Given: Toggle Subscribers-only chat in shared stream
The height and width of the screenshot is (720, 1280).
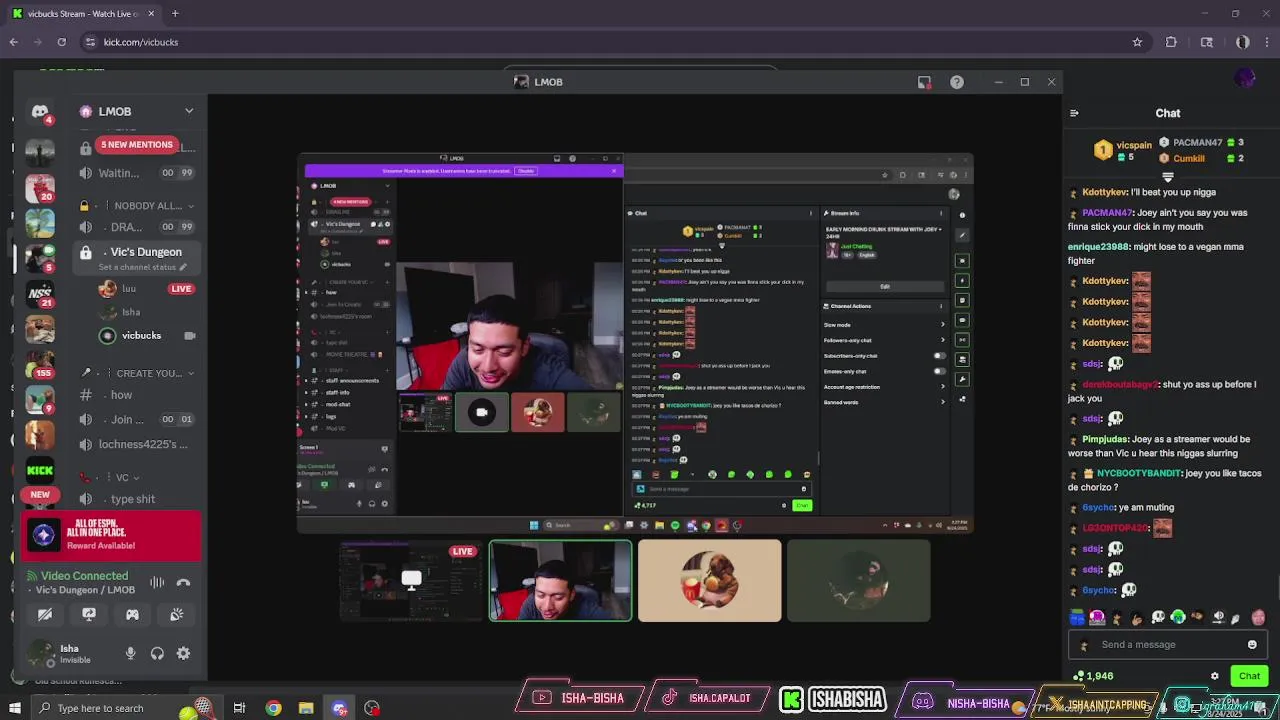Looking at the screenshot, I should pyautogui.click(x=939, y=356).
